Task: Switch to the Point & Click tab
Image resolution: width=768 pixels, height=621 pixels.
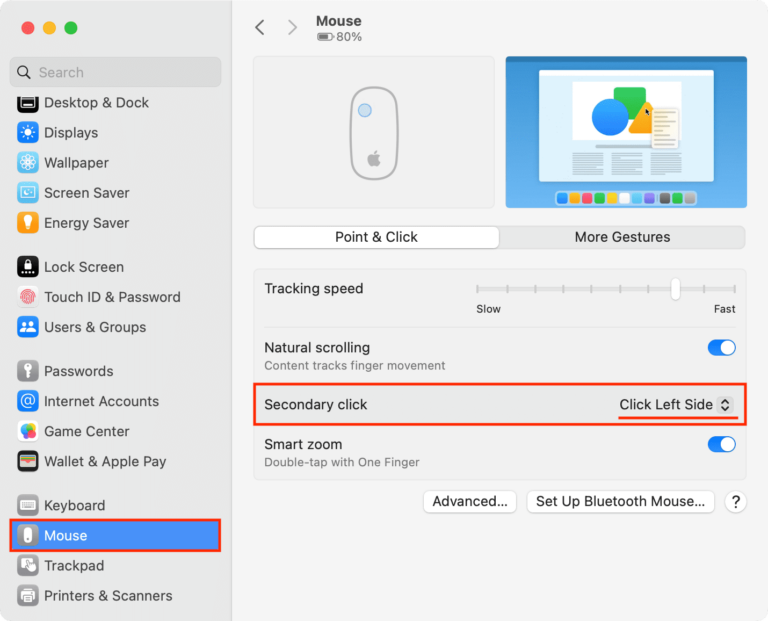Action: (x=376, y=237)
